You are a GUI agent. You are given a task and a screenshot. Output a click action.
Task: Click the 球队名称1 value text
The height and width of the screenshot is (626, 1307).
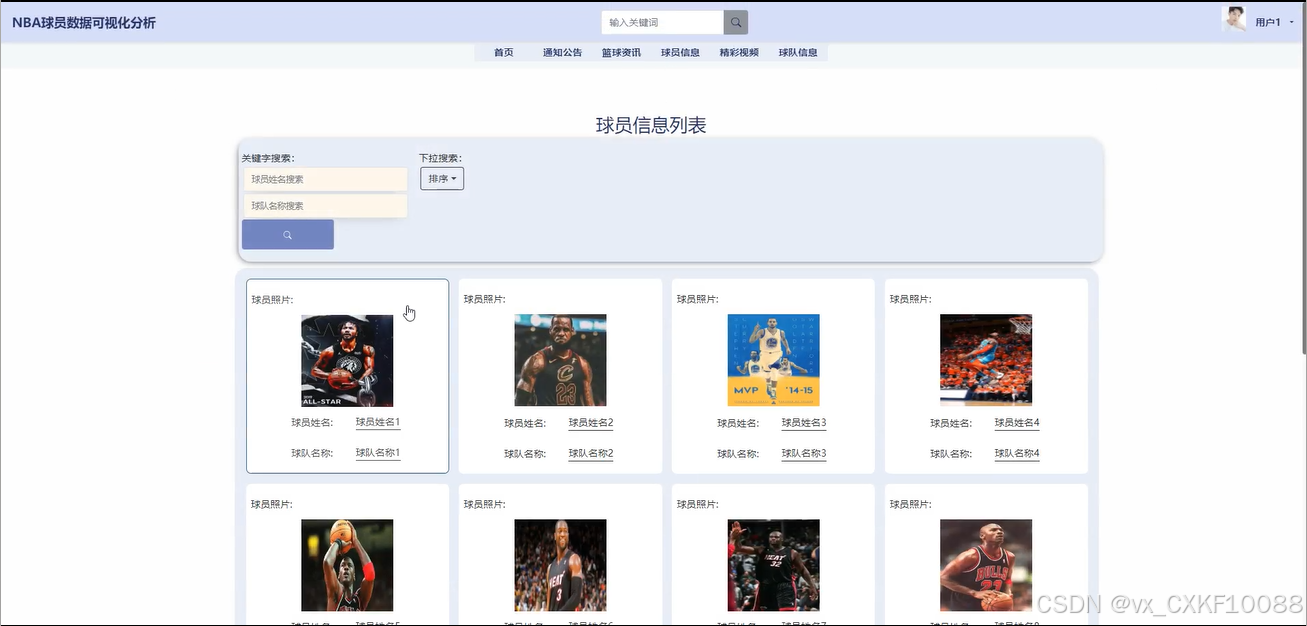[378, 453]
